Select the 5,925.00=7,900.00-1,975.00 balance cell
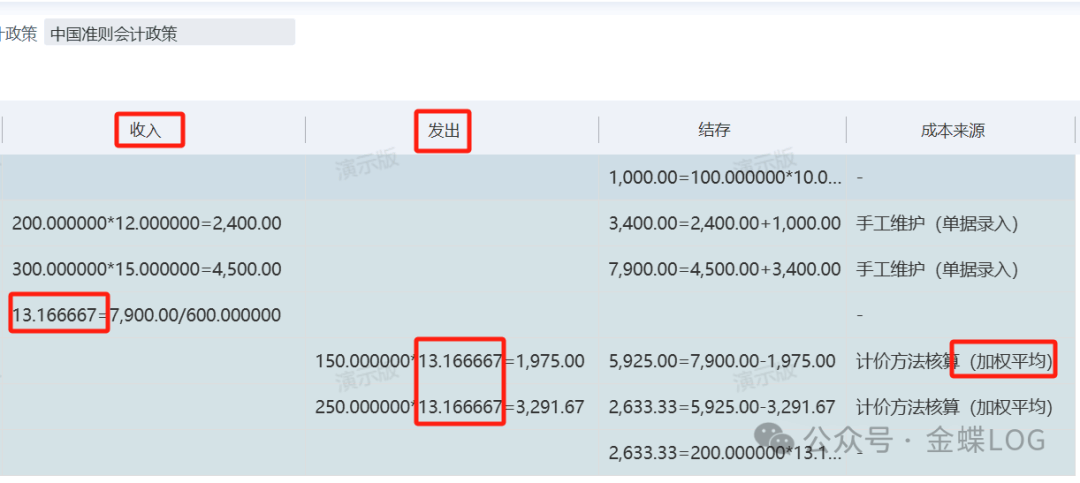1080x483 pixels. 721,361
